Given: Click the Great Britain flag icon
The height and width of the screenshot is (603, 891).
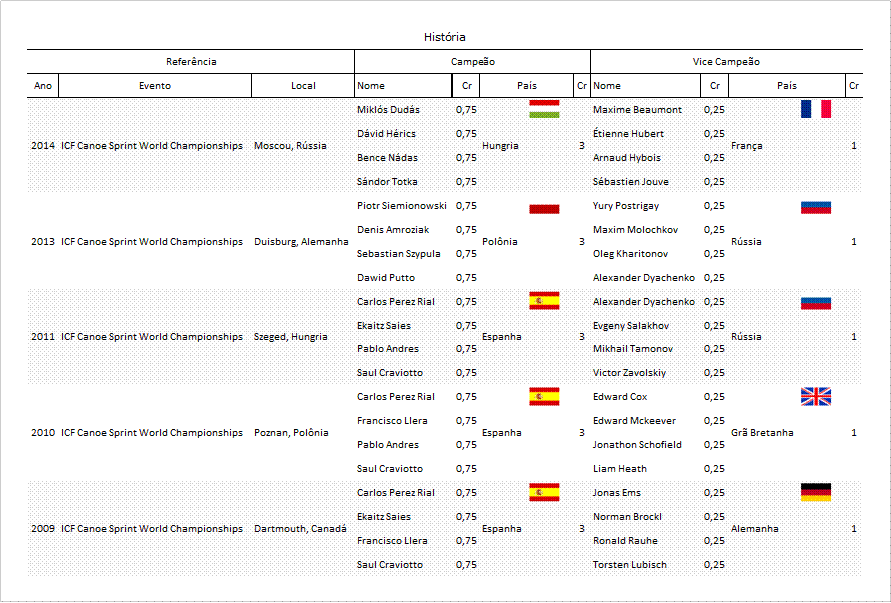Looking at the screenshot, I should pos(815,397).
